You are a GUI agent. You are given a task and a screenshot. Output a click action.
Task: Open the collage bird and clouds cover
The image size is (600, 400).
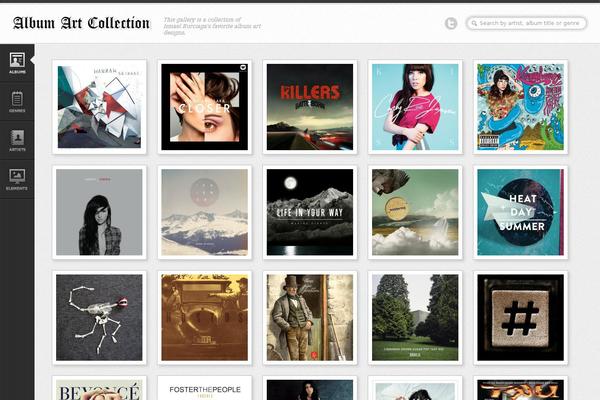pos(415,212)
